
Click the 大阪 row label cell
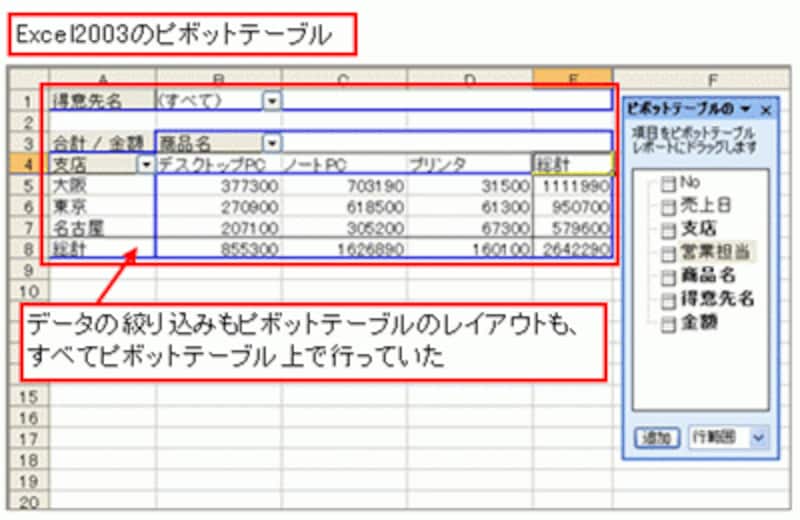pos(103,186)
